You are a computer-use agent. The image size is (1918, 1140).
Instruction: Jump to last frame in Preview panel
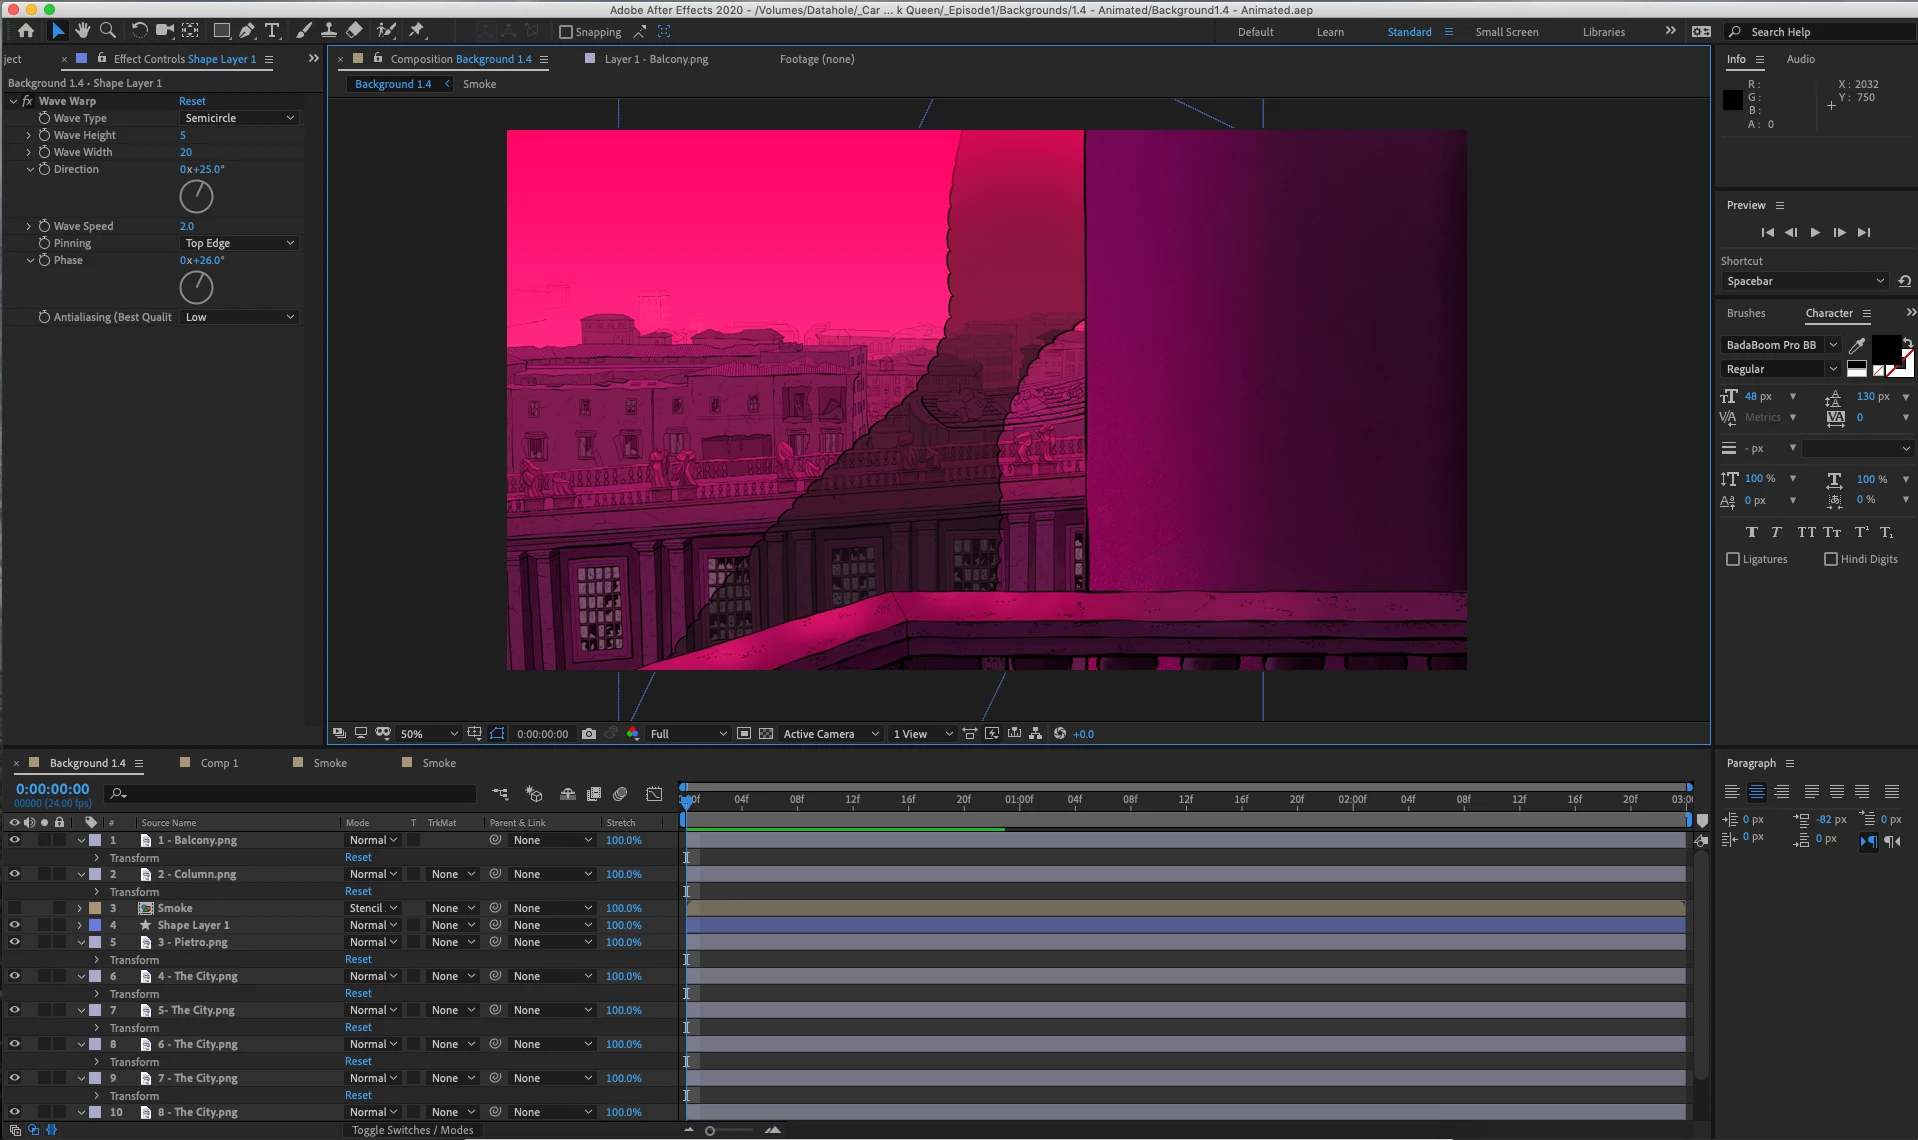pos(1864,232)
